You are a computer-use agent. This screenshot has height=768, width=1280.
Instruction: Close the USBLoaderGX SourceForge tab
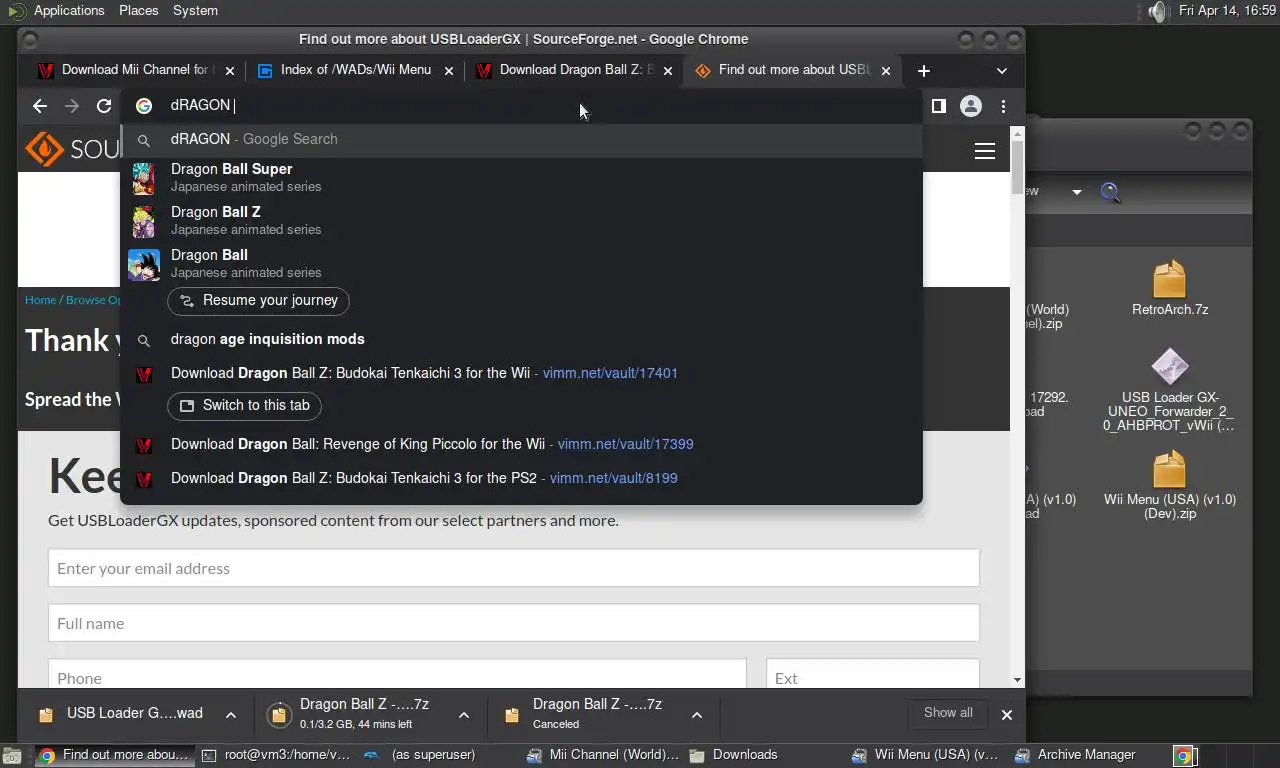887,71
